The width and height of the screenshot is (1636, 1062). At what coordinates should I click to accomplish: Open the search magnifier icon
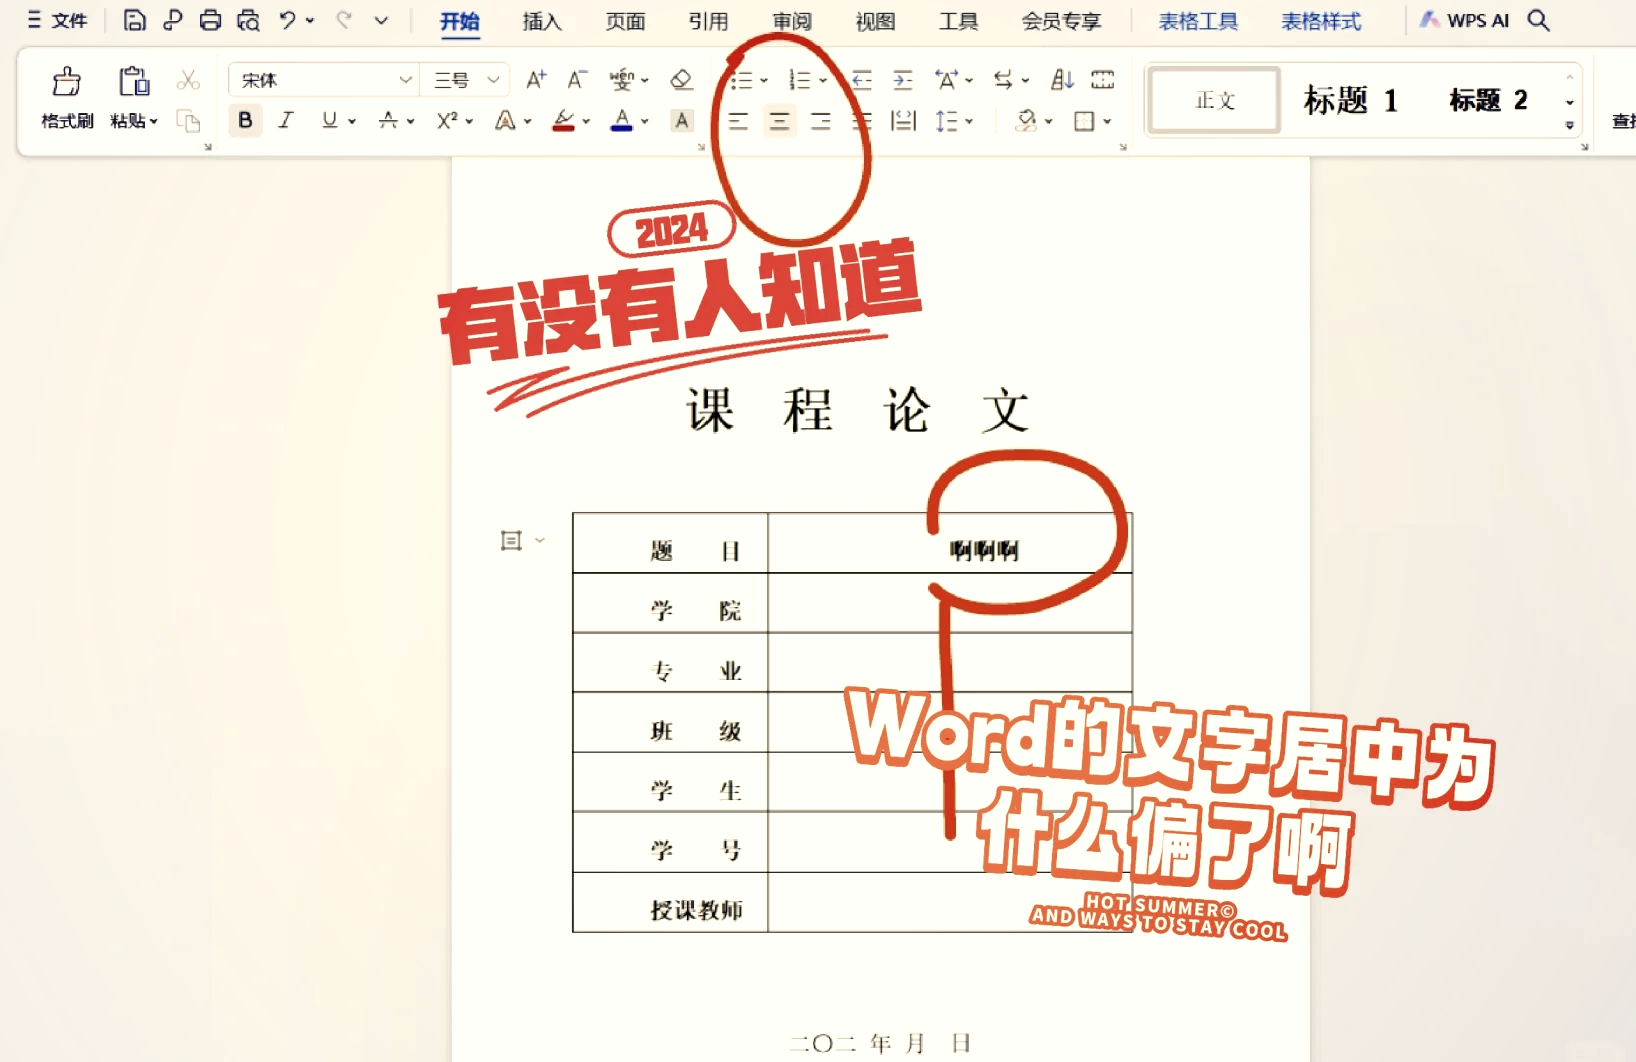pos(1539,20)
